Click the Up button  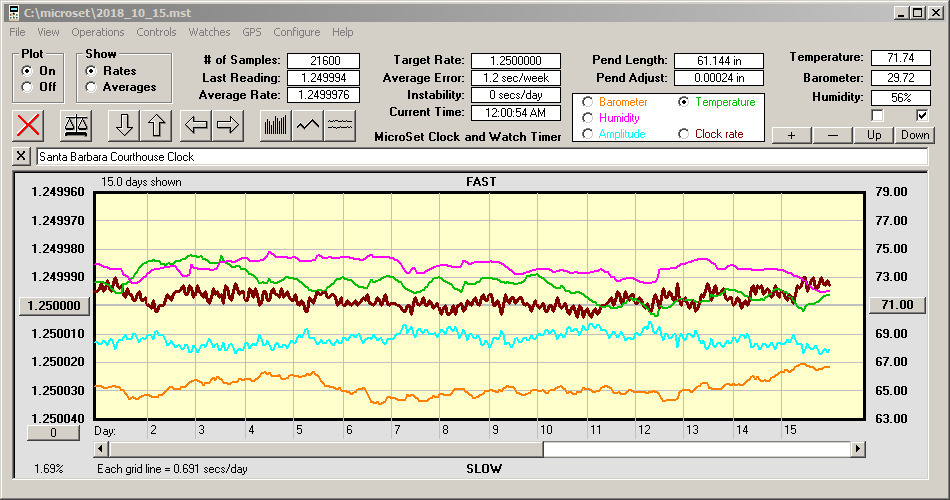pyautogui.click(x=874, y=135)
